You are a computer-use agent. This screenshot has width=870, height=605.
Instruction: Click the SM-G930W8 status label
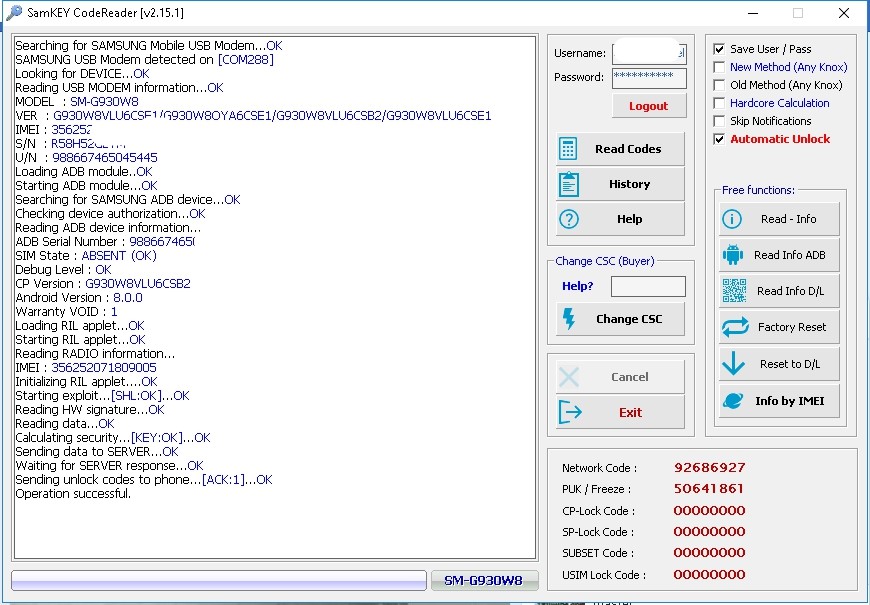pyautogui.click(x=484, y=581)
